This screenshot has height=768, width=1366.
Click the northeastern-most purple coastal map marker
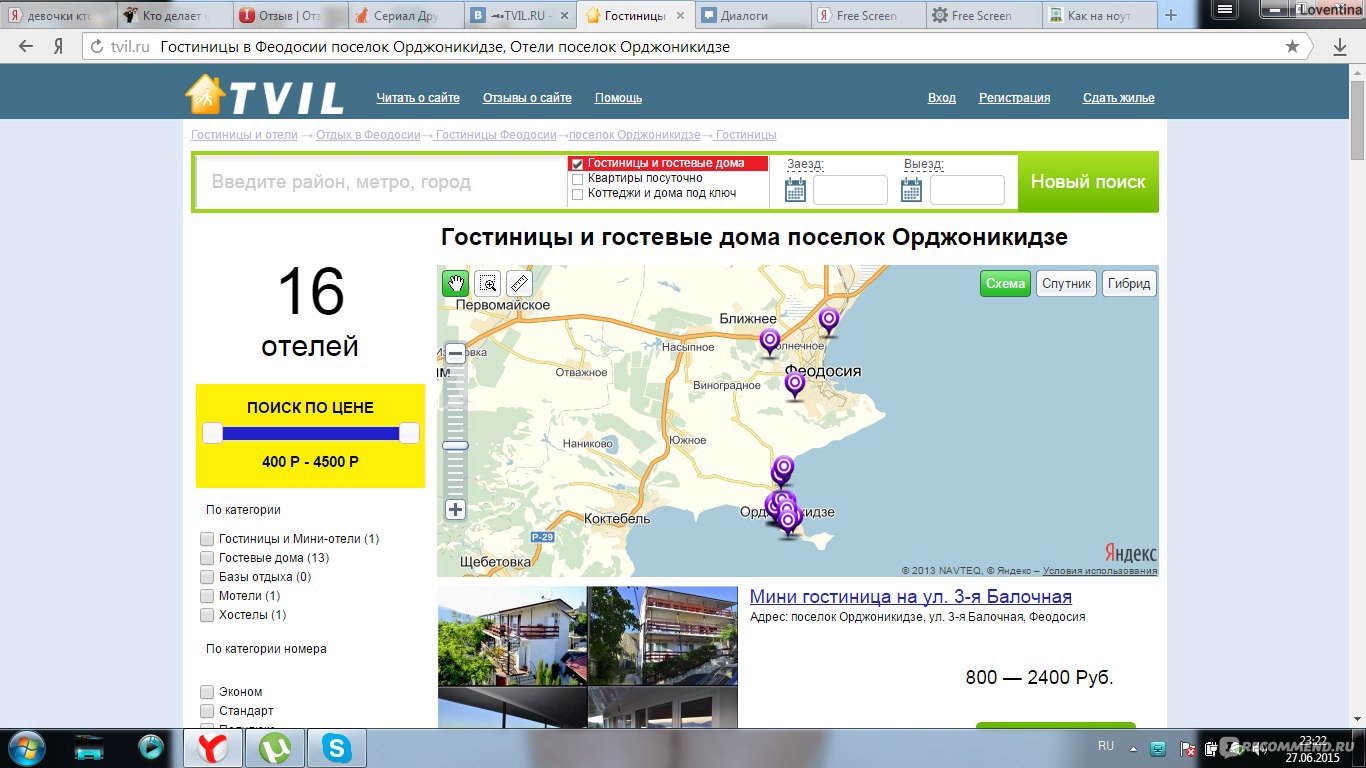(x=829, y=321)
